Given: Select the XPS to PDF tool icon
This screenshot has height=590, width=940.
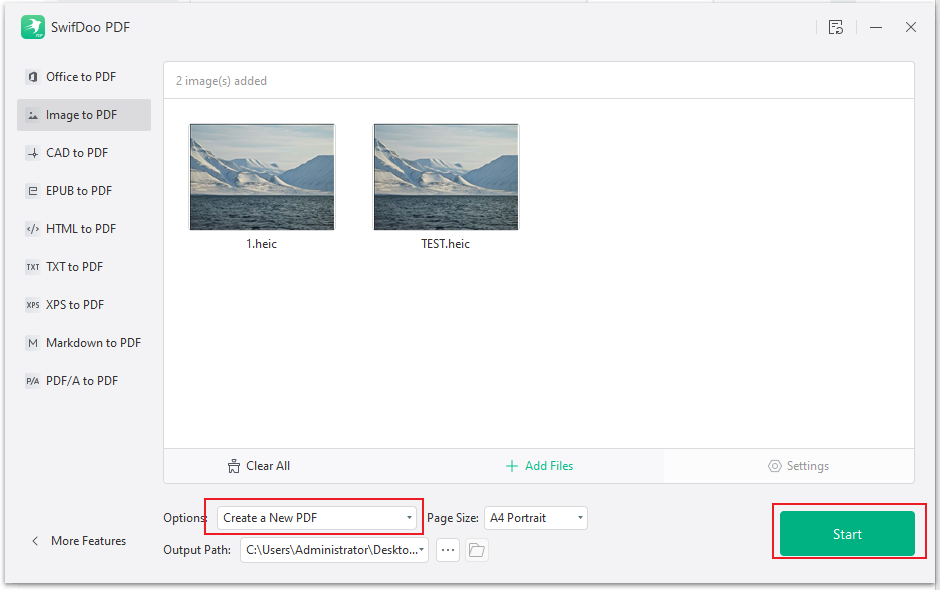Looking at the screenshot, I should pos(31,304).
